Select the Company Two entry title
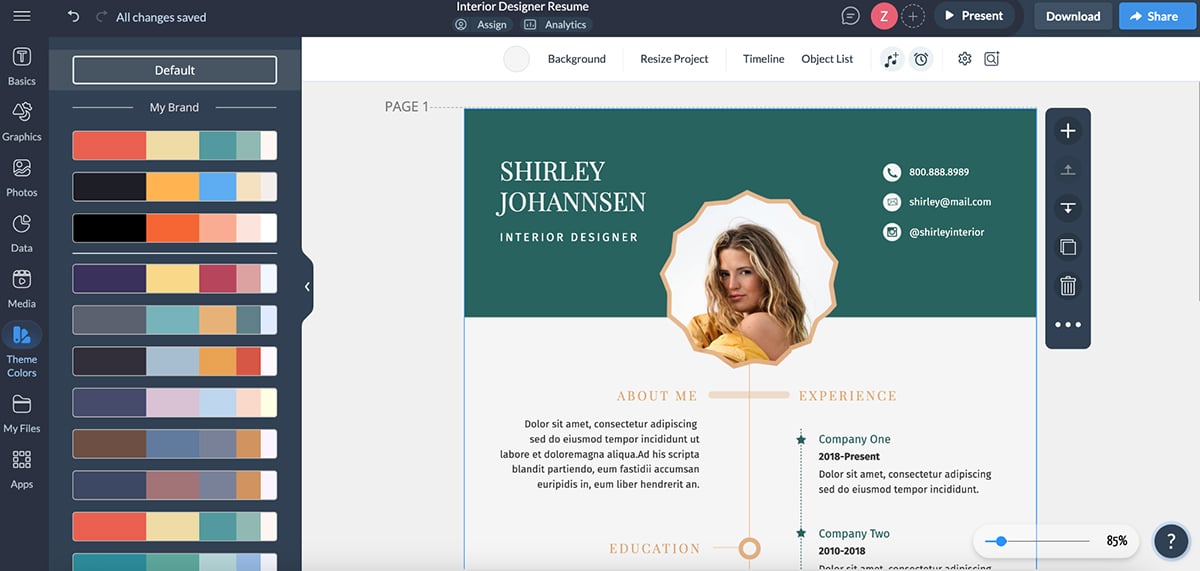 click(854, 534)
